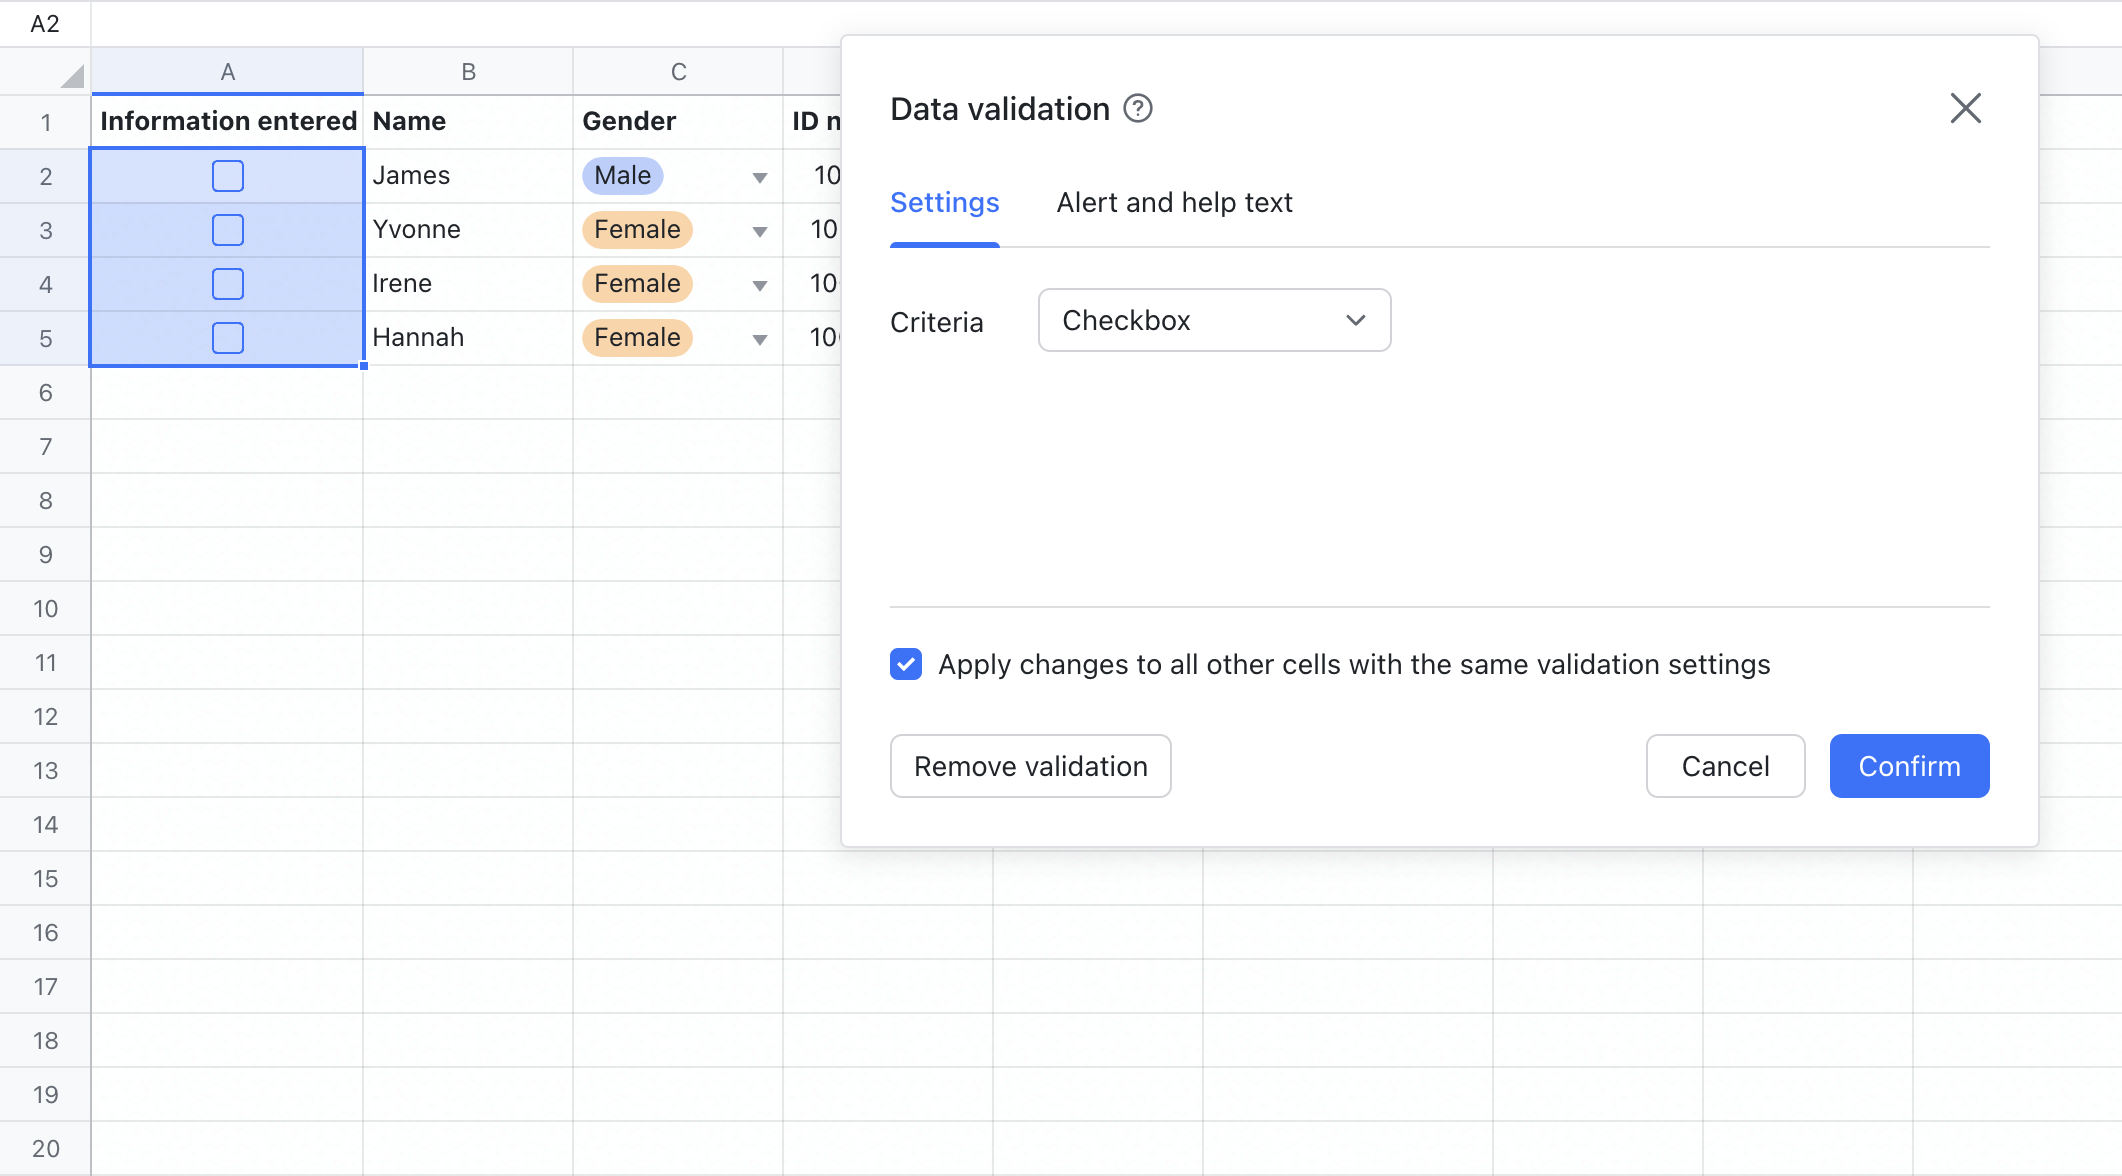The image size is (2122, 1176).
Task: Confirm the data validation settings
Action: (x=1909, y=766)
